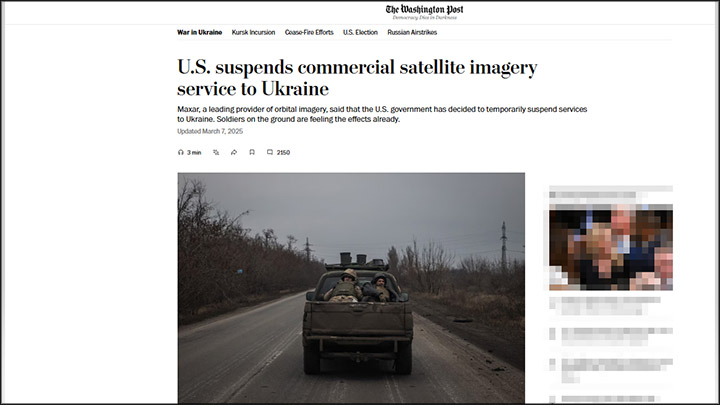Click the second blurred numbered sidebar story

[611, 370]
